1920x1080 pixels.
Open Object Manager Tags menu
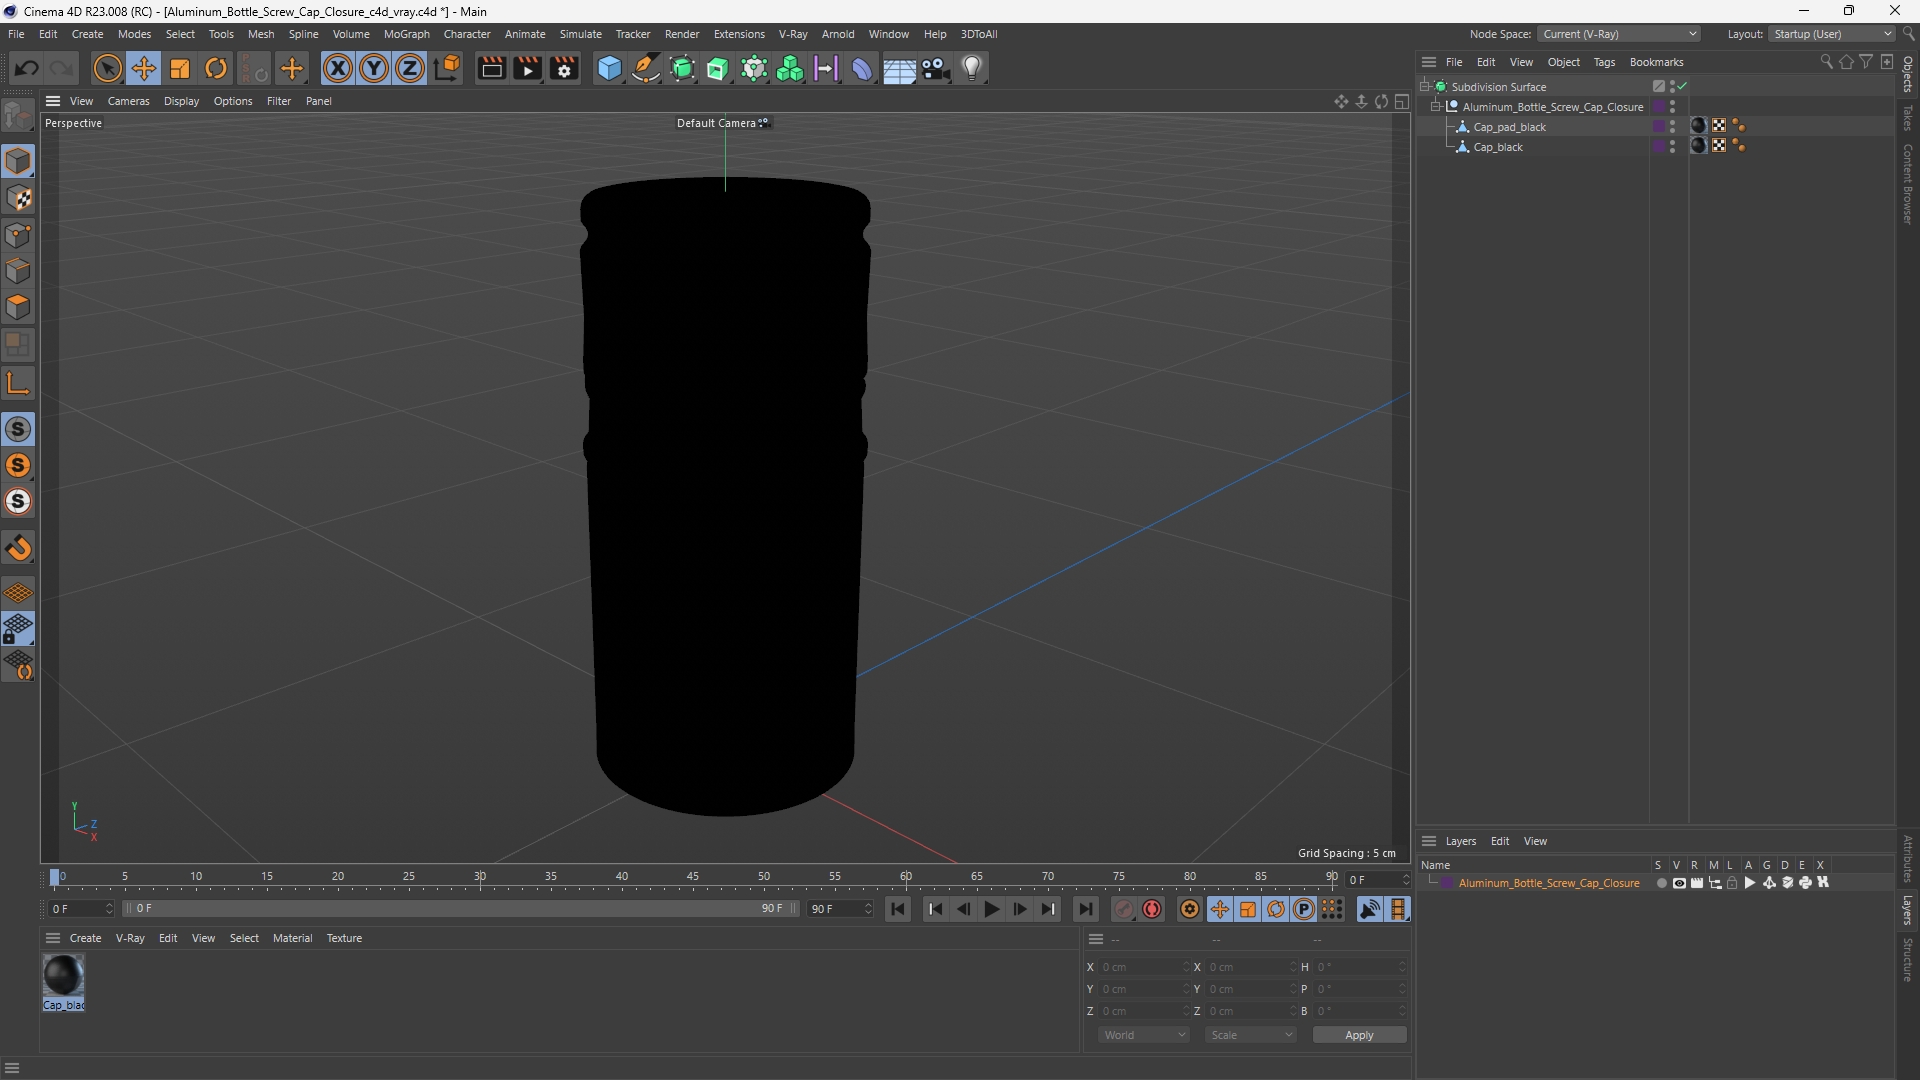1604,62
